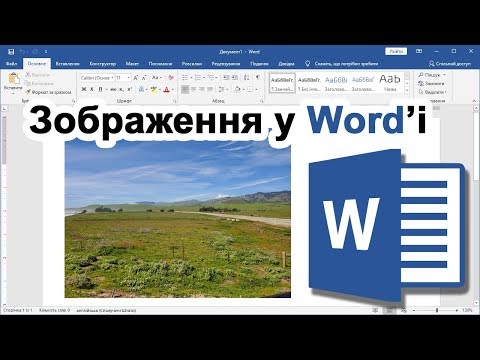Open the font size 11 dropdown
Image resolution: width=480 pixels, height=360 pixels.
(x=129, y=78)
